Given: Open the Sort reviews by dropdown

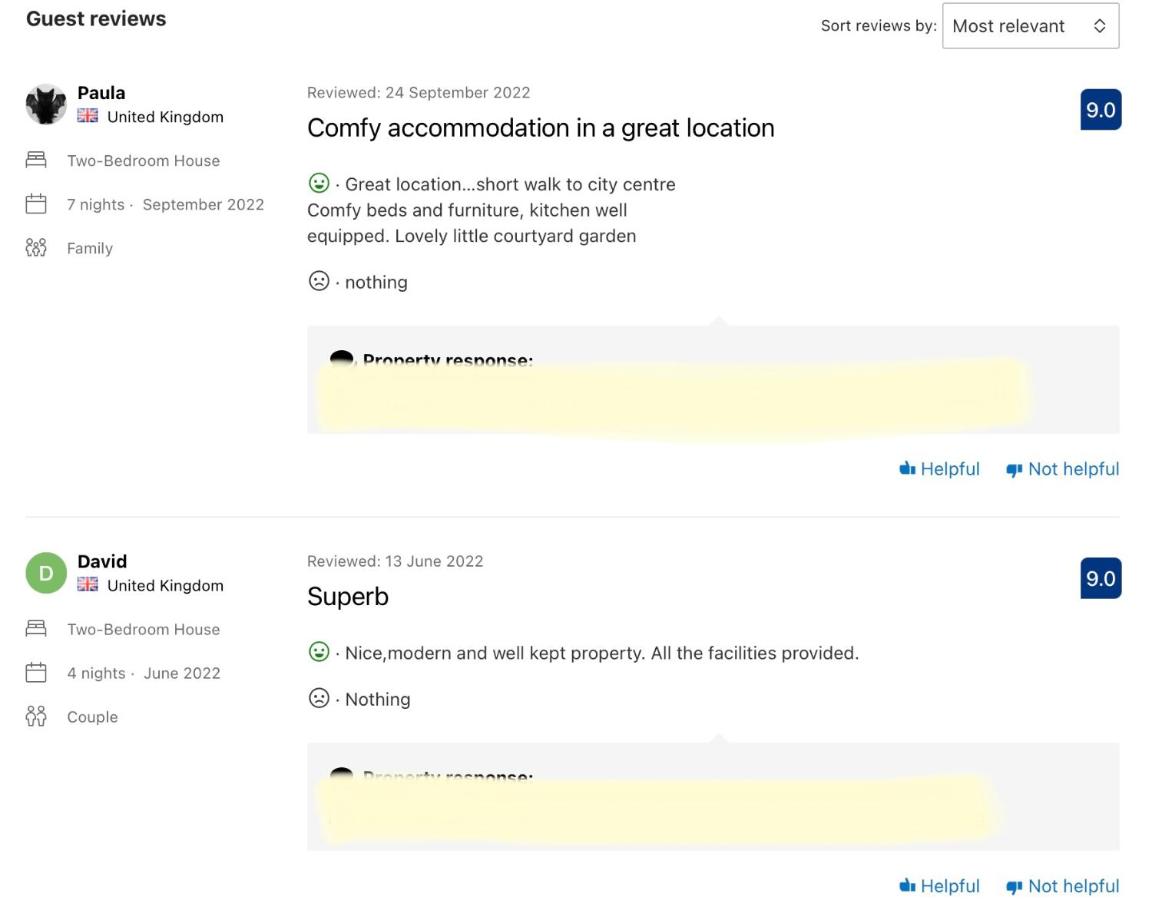Looking at the screenshot, I should (x=1030, y=26).
